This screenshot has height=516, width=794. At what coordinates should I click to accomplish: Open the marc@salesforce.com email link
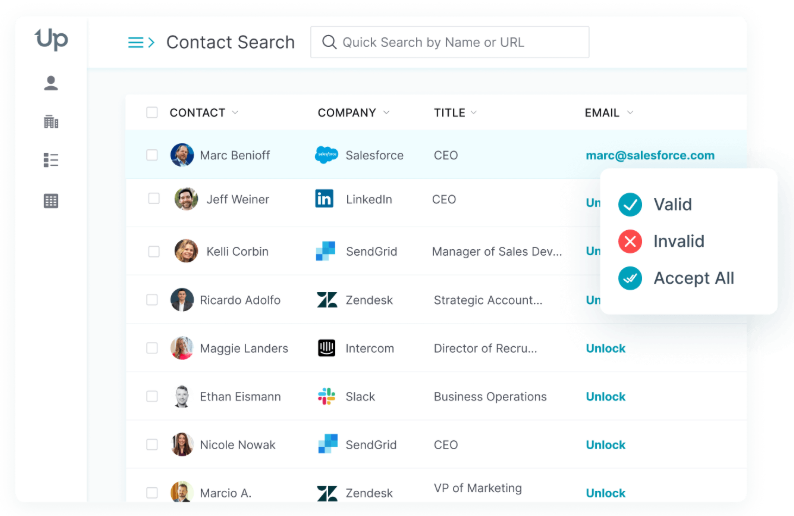tap(650, 155)
